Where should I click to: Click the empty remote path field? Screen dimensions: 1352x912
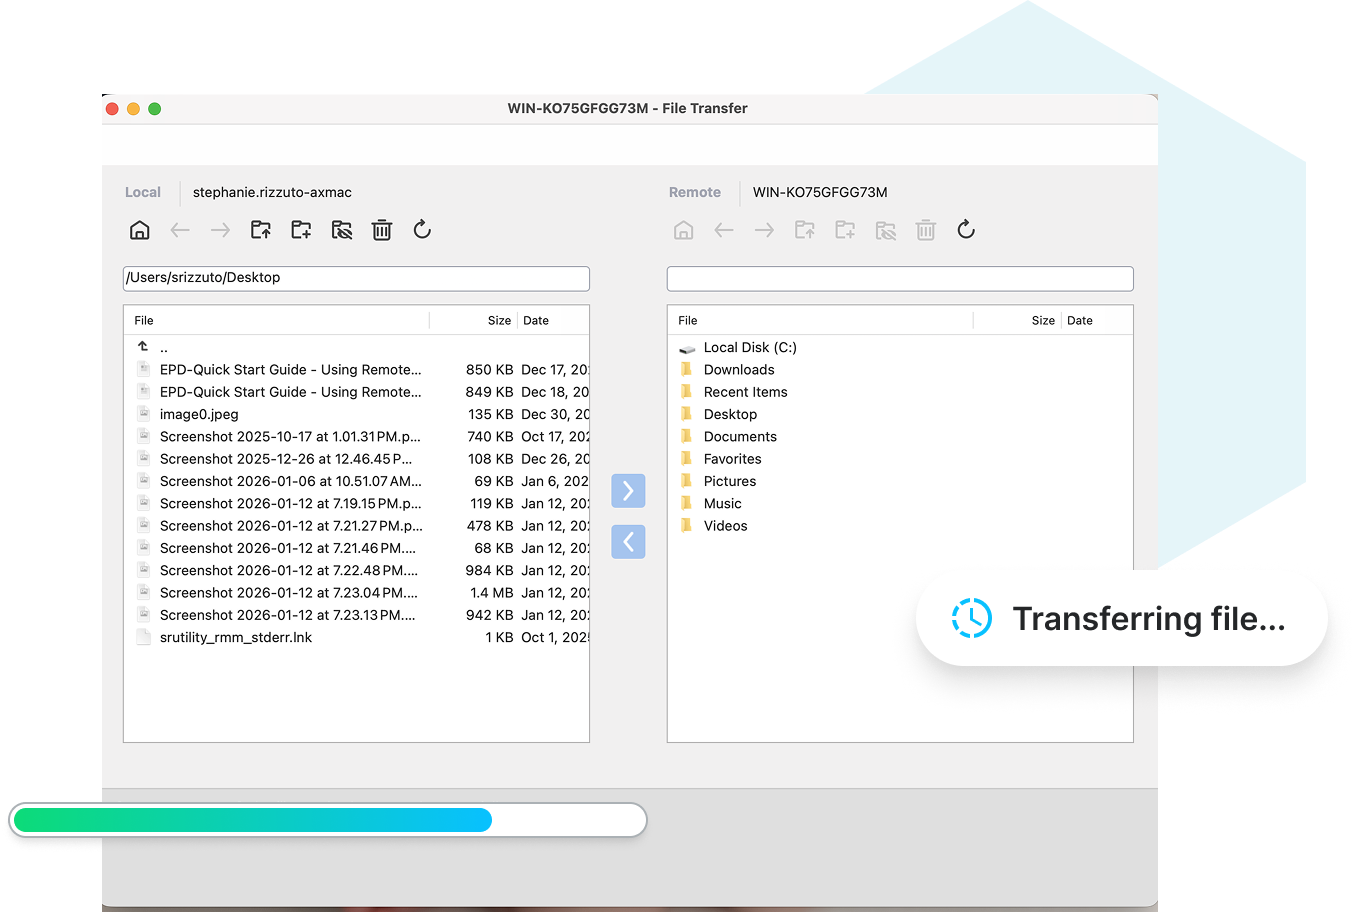900,279
